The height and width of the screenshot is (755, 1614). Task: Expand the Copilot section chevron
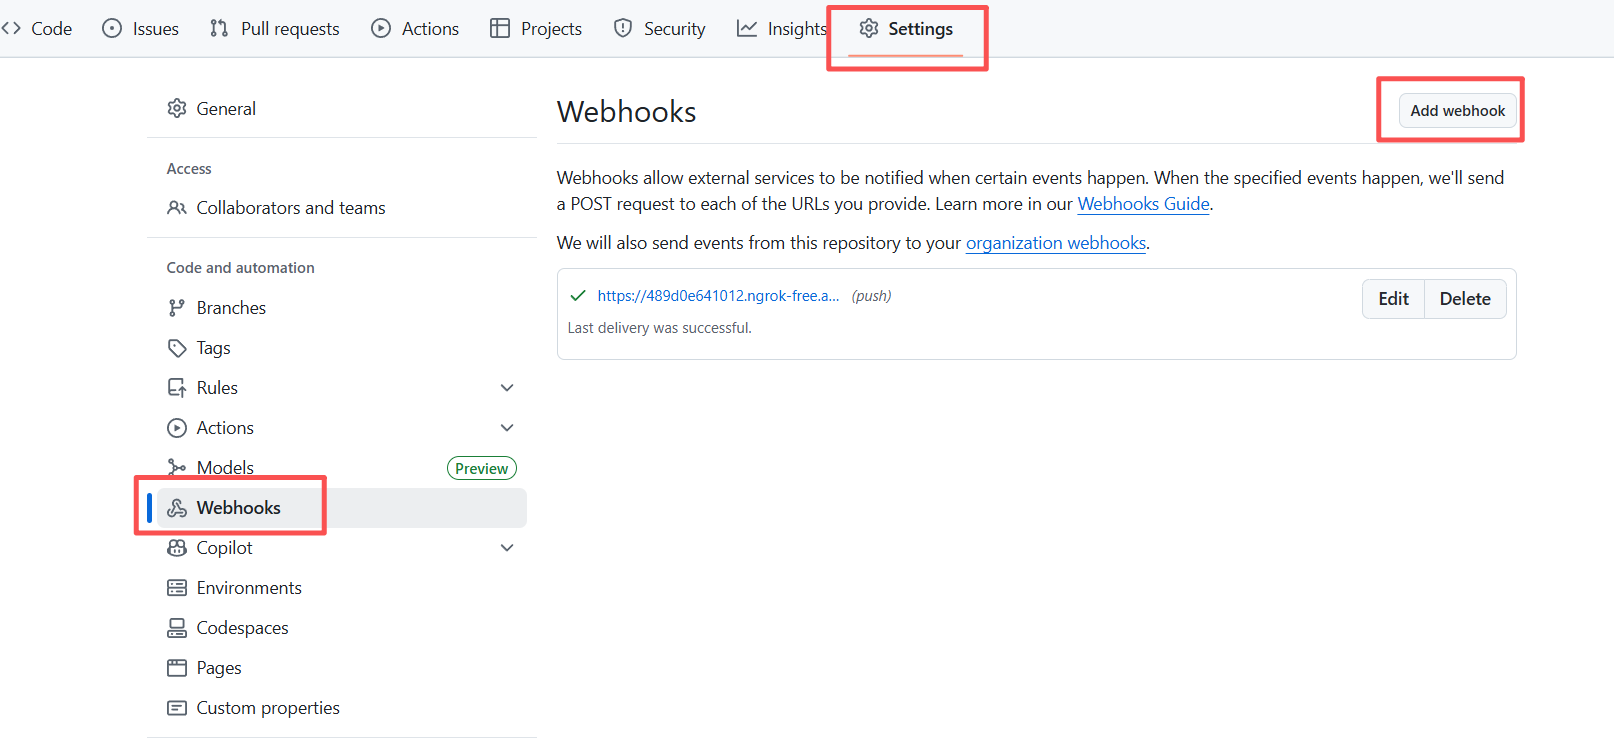(x=507, y=548)
